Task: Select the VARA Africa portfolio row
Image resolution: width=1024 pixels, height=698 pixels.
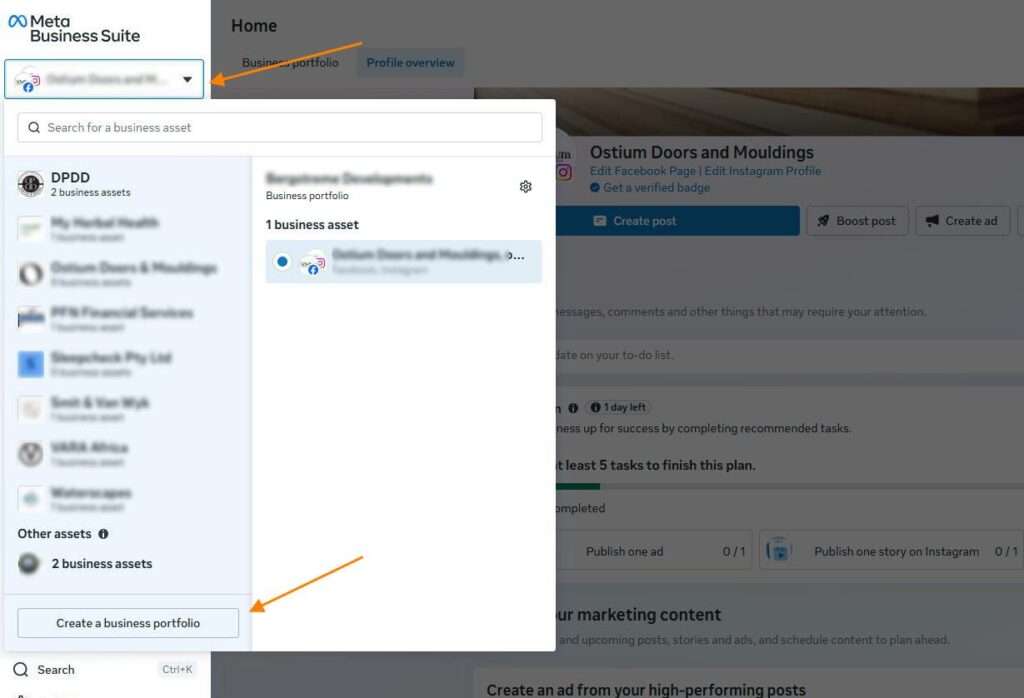Action: coord(128,454)
